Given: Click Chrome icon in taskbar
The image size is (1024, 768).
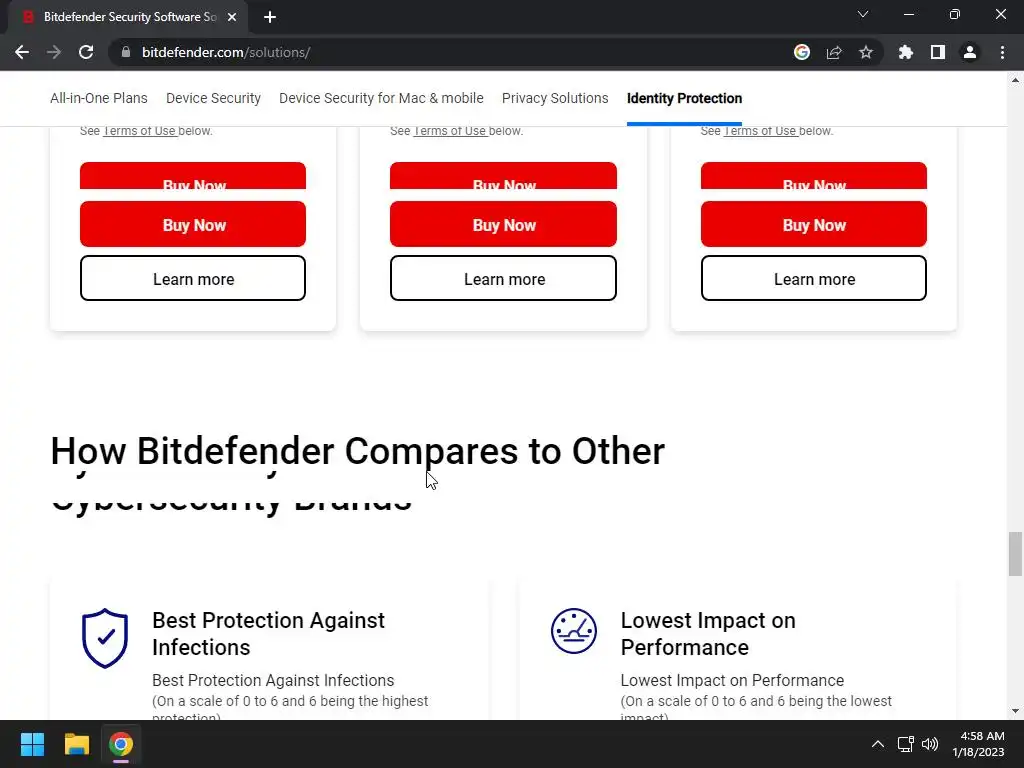Looking at the screenshot, I should [121, 744].
